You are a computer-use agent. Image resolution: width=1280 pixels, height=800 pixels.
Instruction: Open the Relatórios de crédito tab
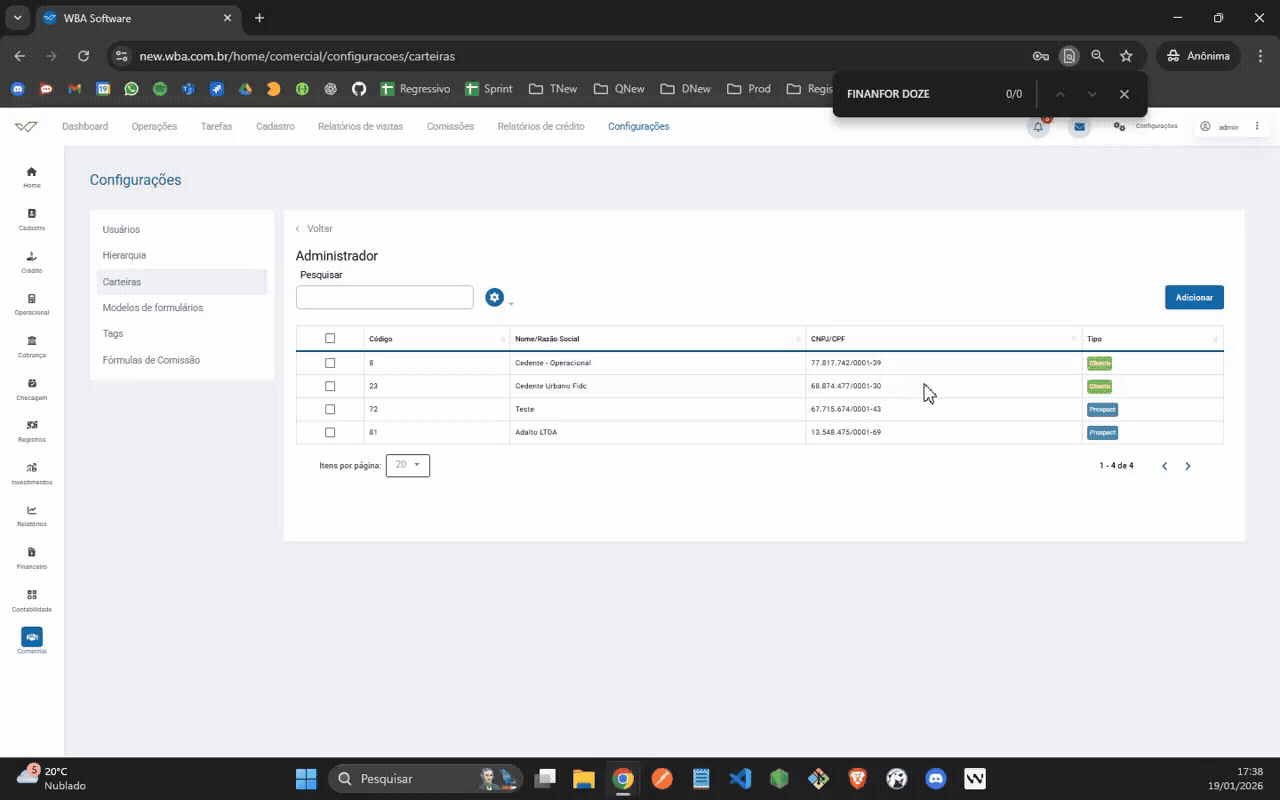point(541,127)
